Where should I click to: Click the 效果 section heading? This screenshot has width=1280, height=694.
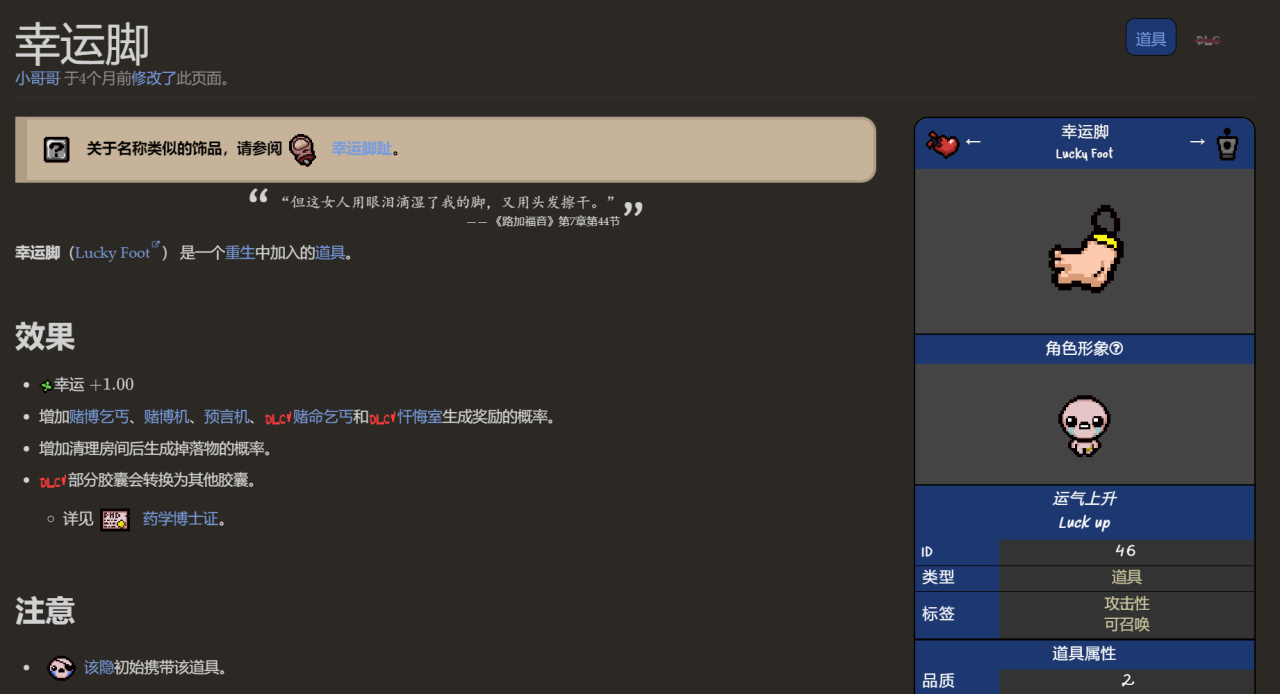pos(45,336)
